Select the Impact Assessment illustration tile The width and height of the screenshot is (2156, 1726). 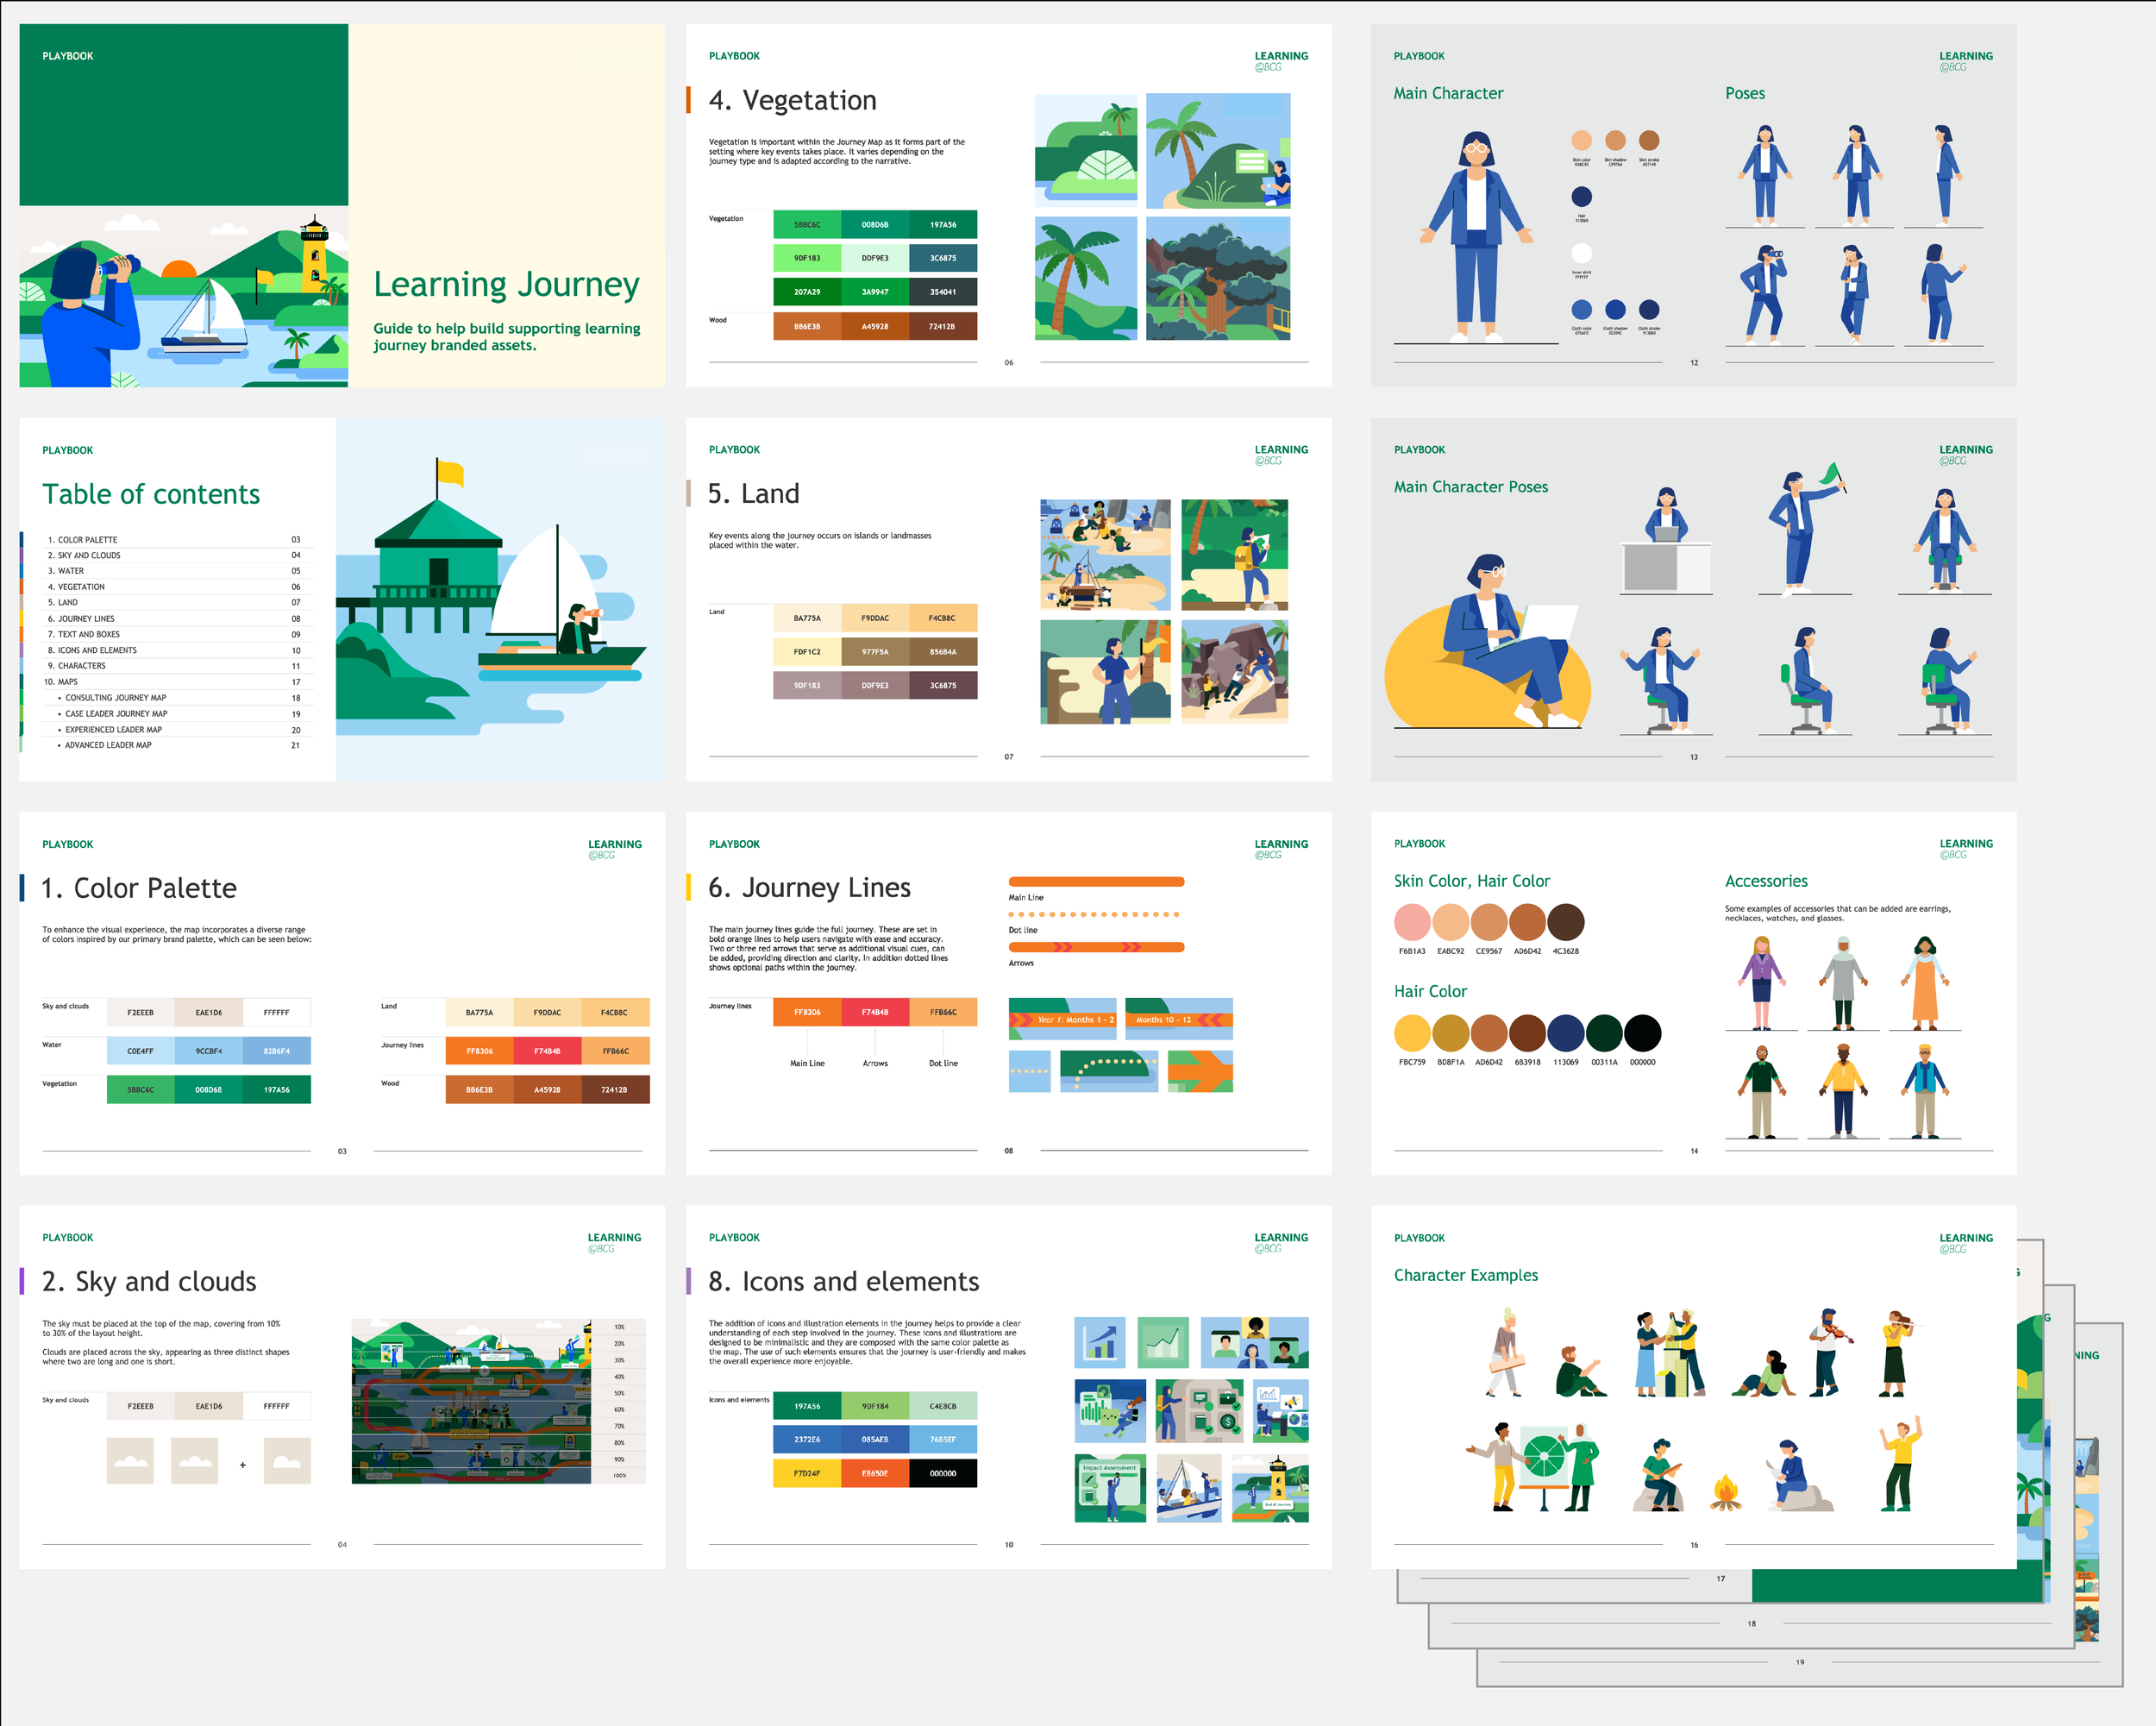click(x=1110, y=1488)
